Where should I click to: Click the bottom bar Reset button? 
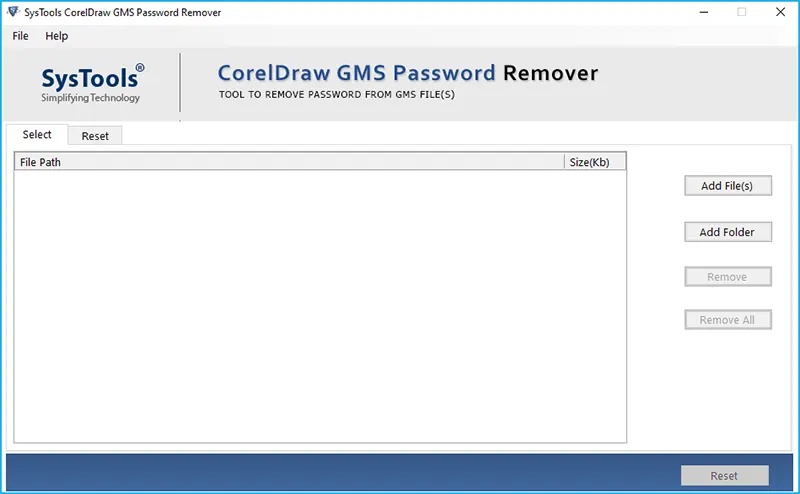(724, 476)
